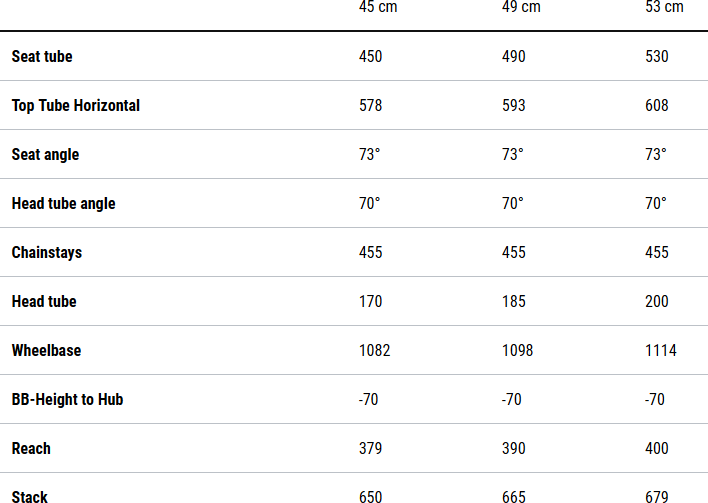Click the 45 cm column header
708x503 pixels.
[379, 8]
